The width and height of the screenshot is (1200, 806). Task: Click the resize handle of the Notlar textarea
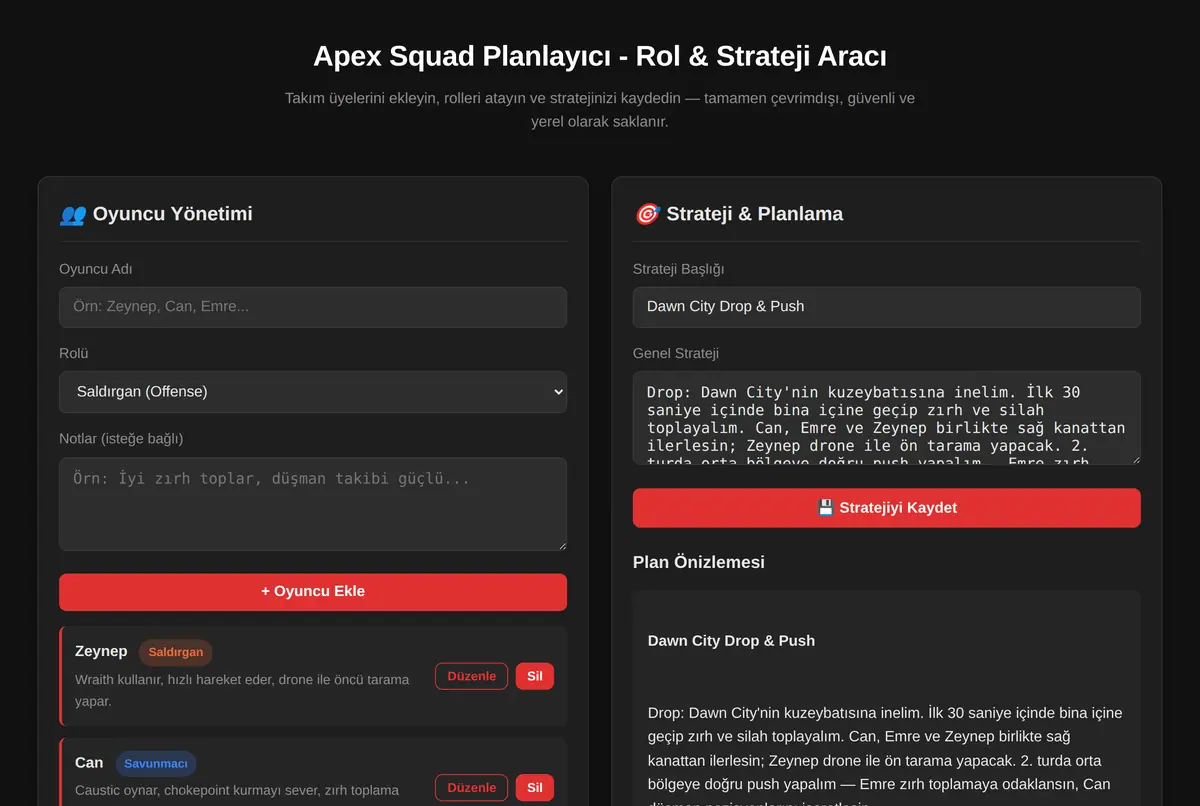coord(561,545)
